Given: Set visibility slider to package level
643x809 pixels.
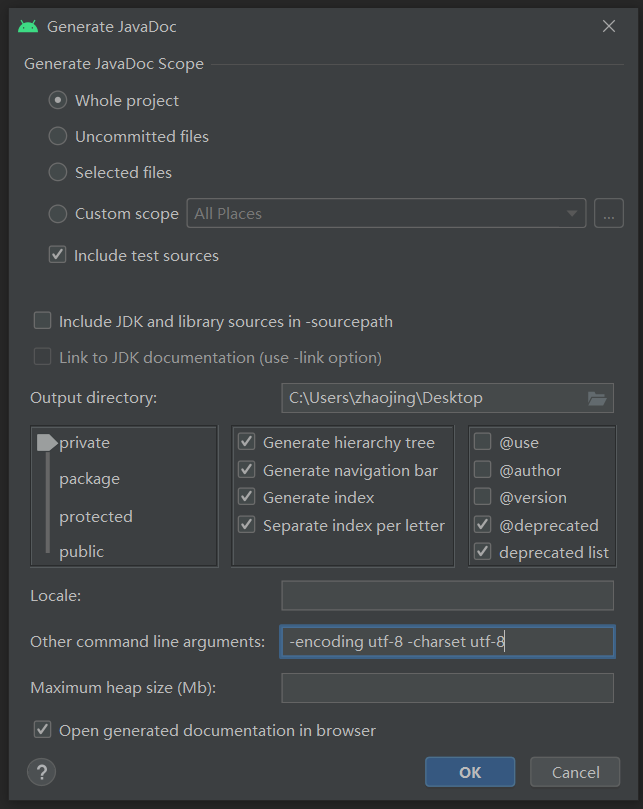Looking at the screenshot, I should click(x=89, y=479).
